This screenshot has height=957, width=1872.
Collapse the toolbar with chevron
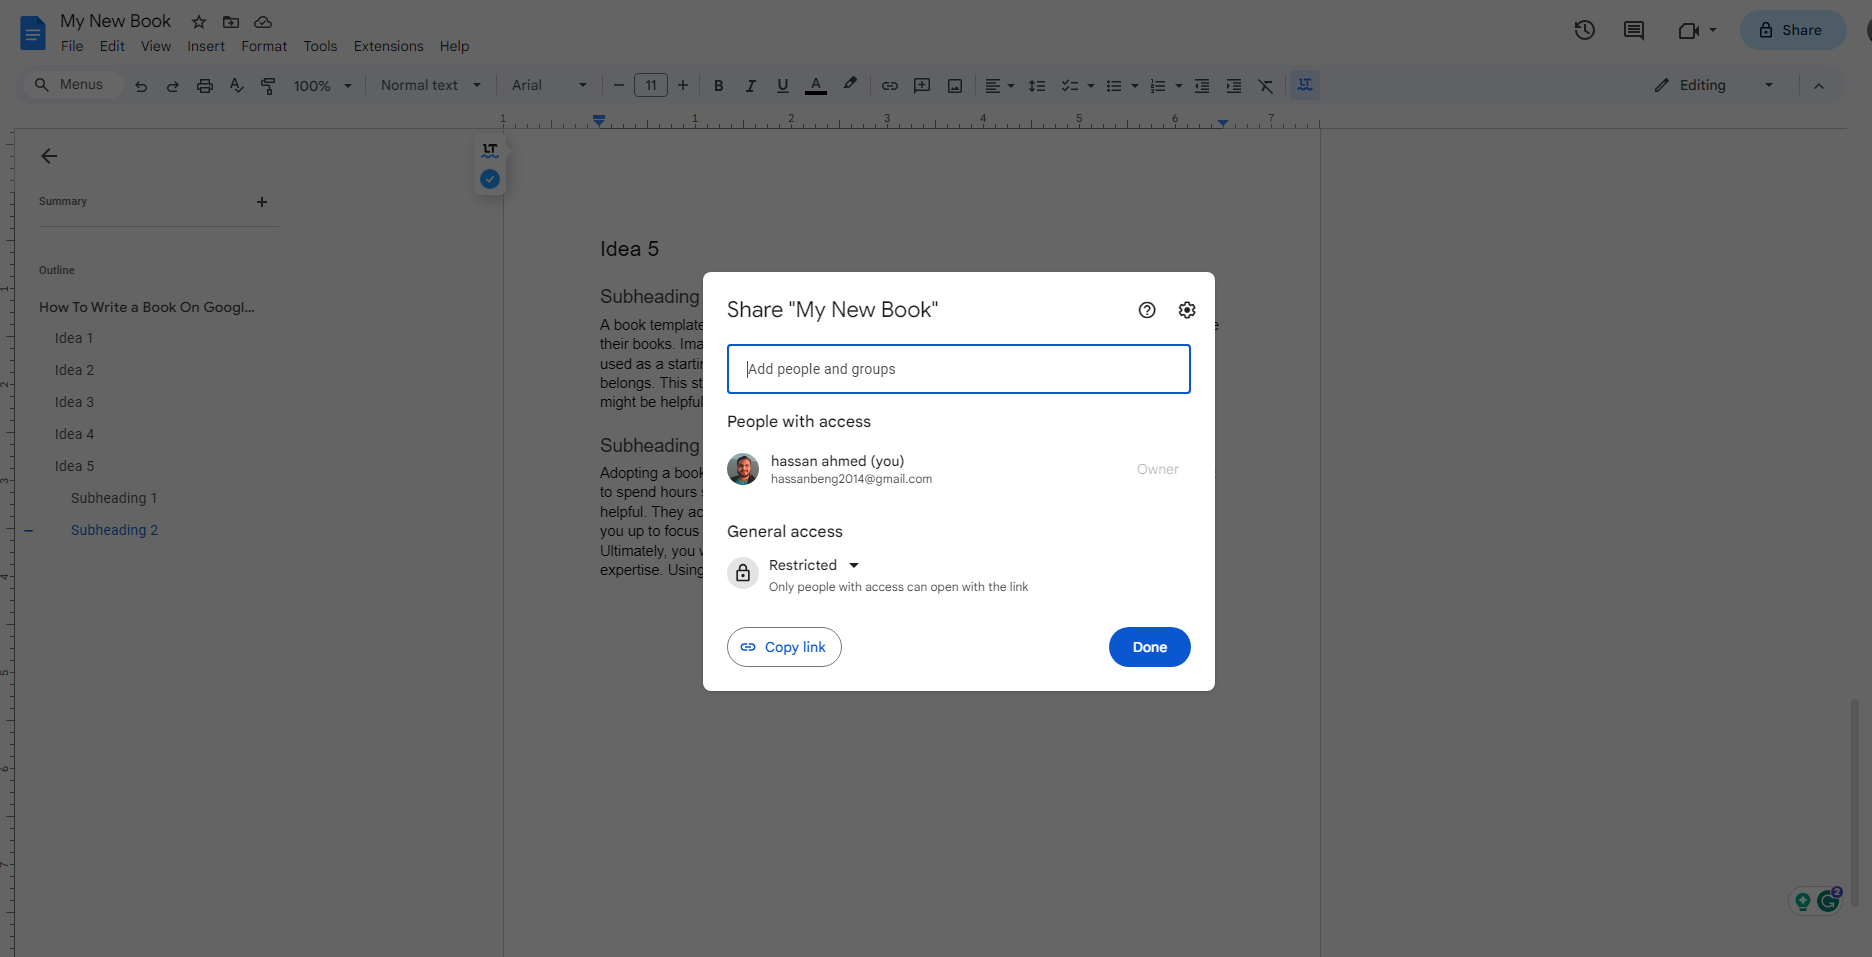tap(1819, 86)
